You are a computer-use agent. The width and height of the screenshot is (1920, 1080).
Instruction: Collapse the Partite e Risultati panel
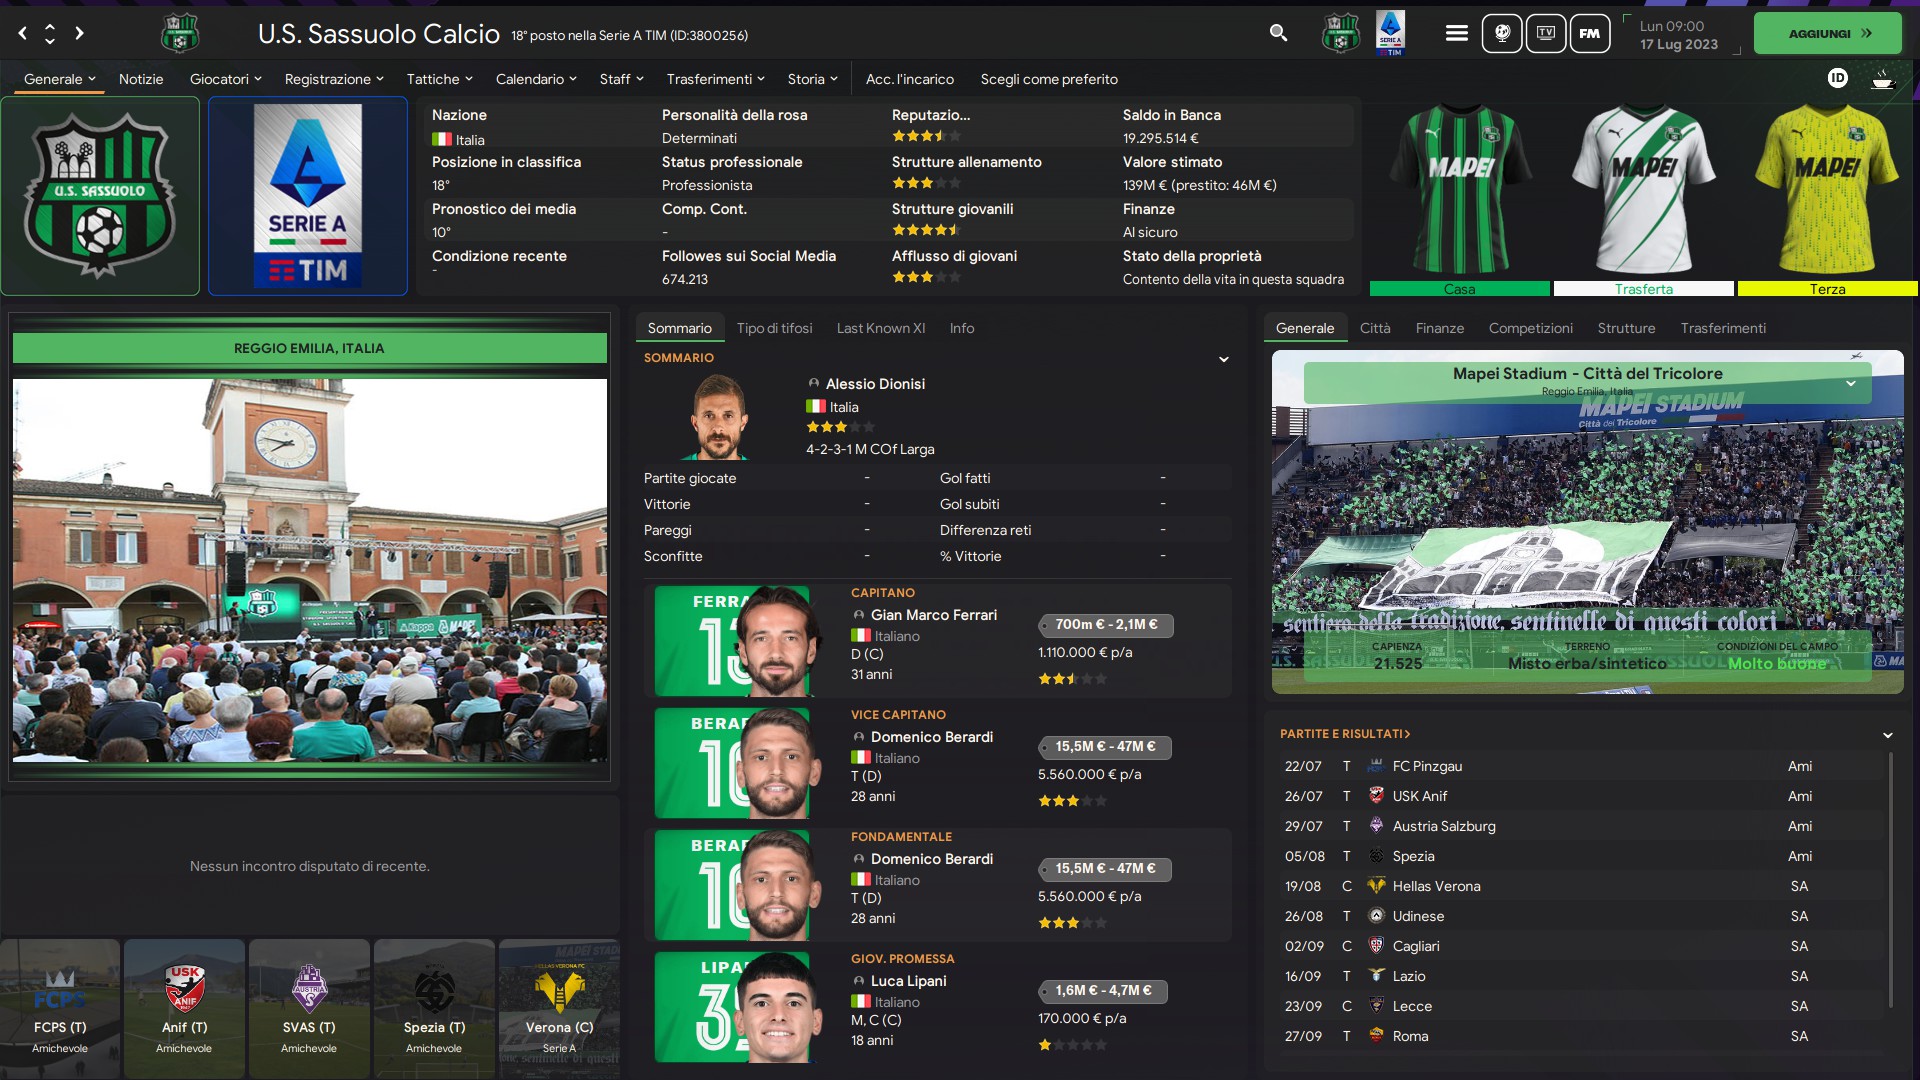click(1888, 735)
